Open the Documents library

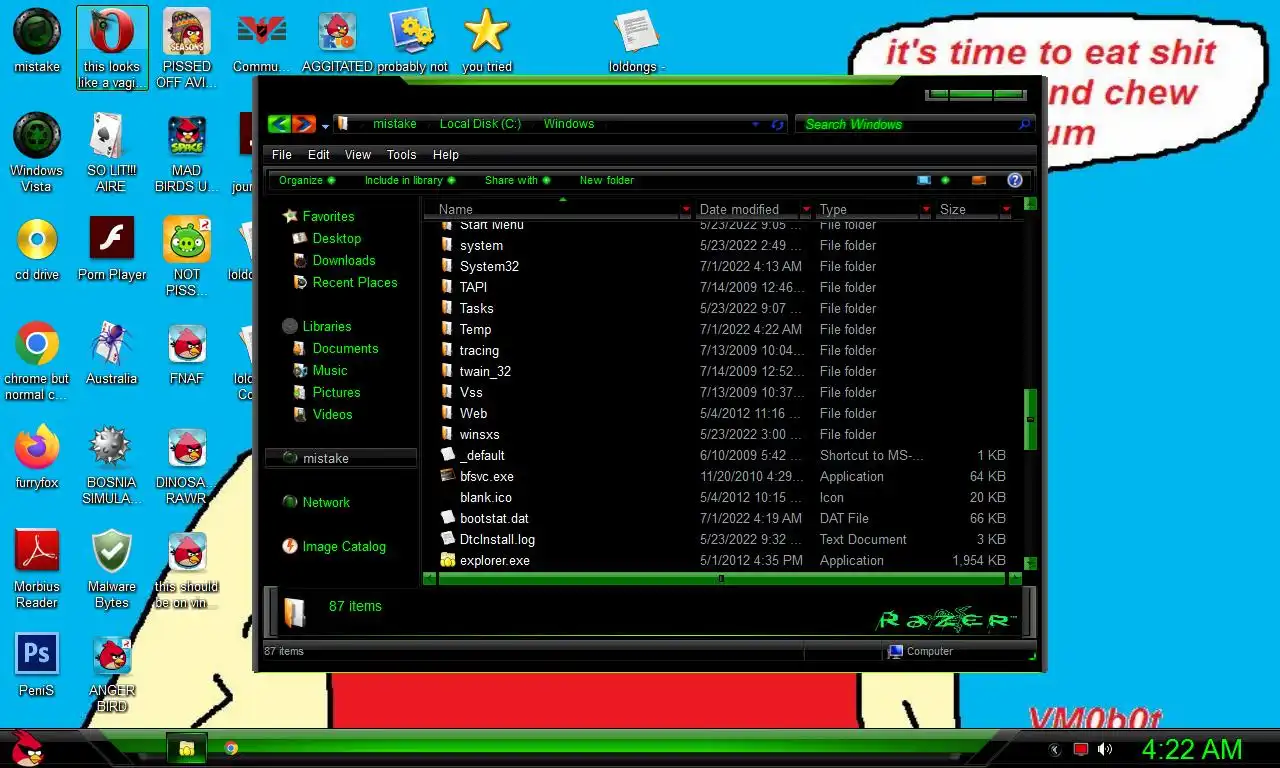pos(345,348)
